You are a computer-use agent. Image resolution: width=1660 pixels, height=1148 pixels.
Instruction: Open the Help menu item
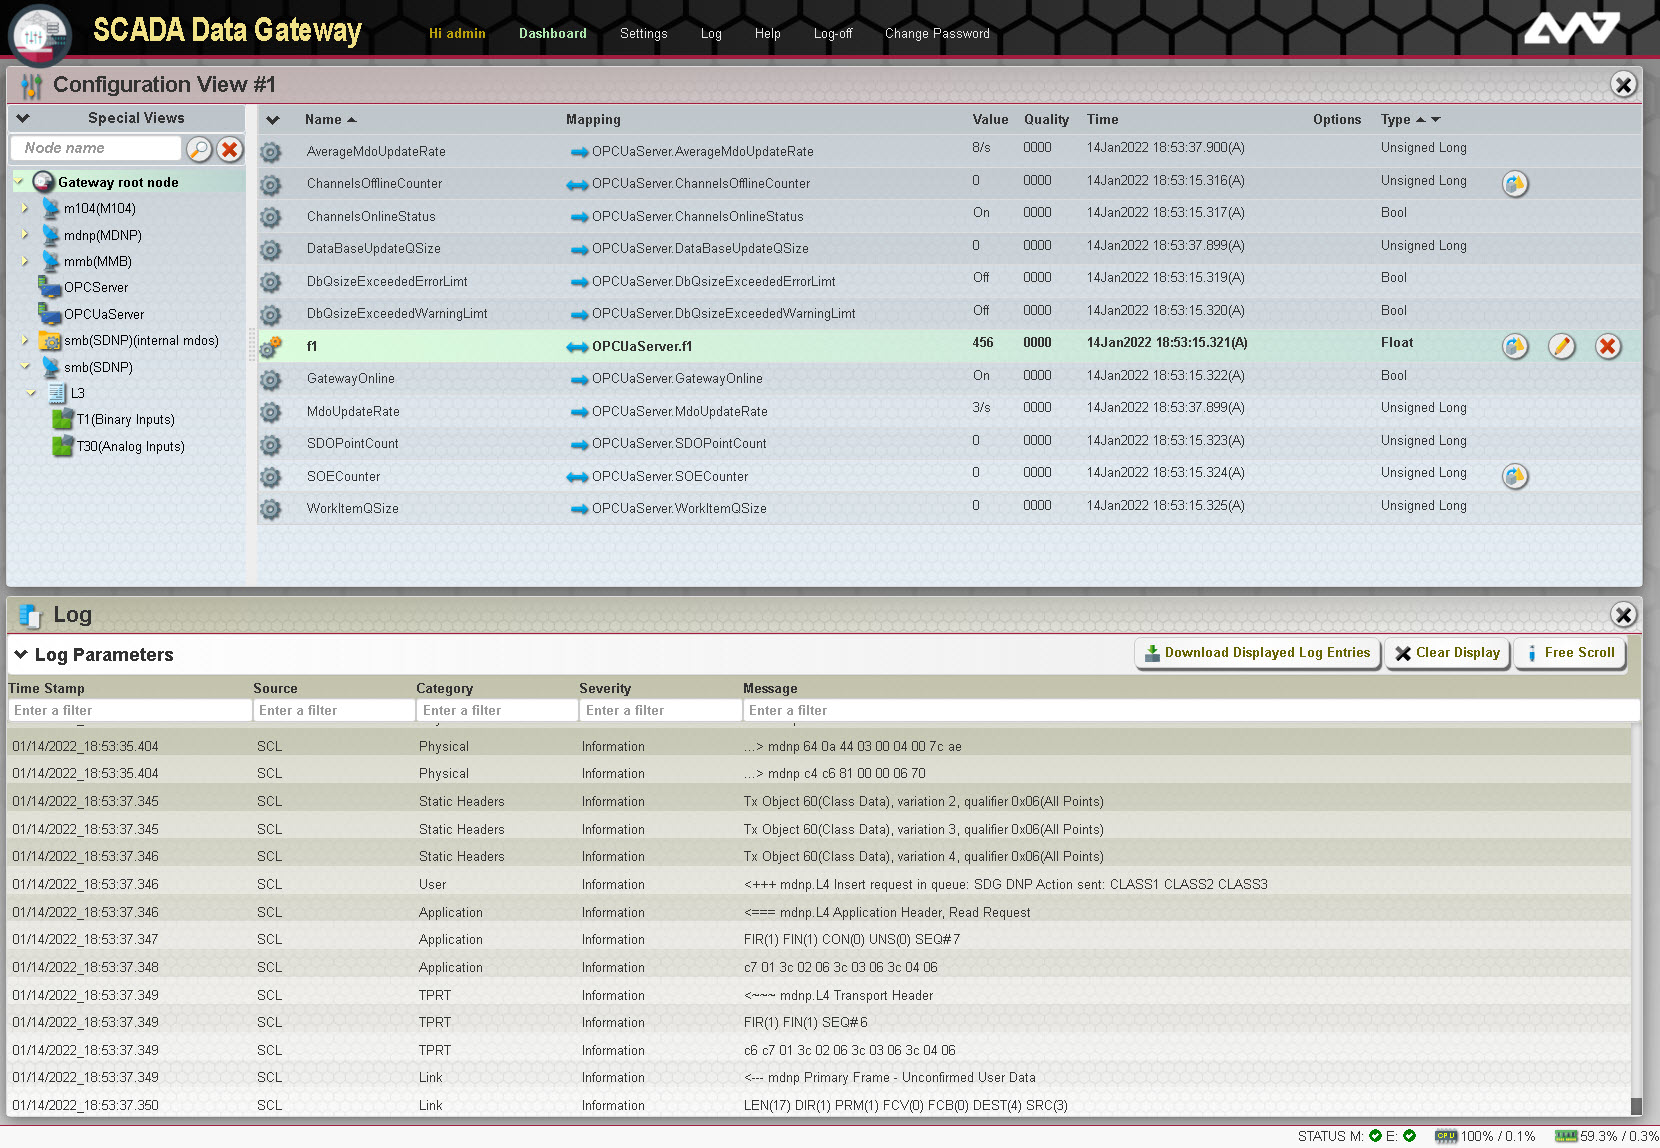tap(767, 33)
